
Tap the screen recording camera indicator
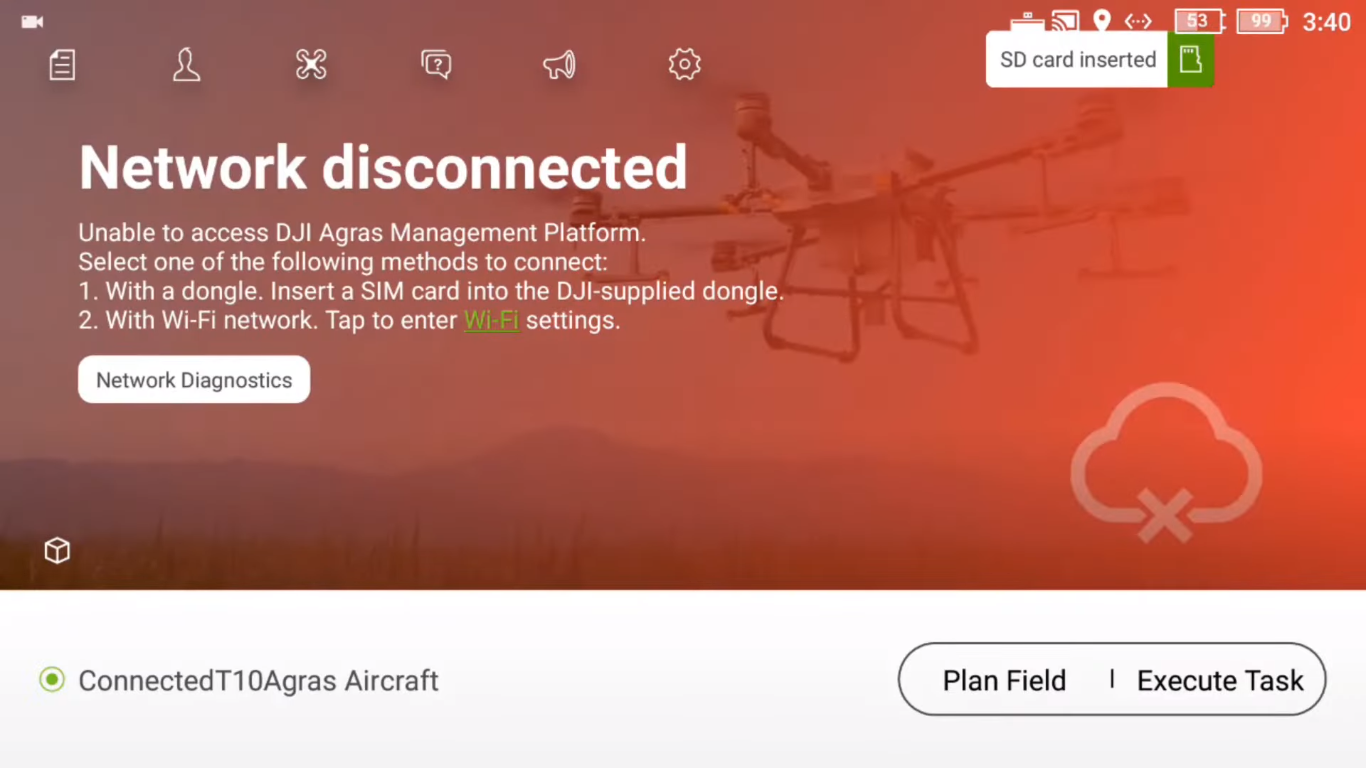32,22
